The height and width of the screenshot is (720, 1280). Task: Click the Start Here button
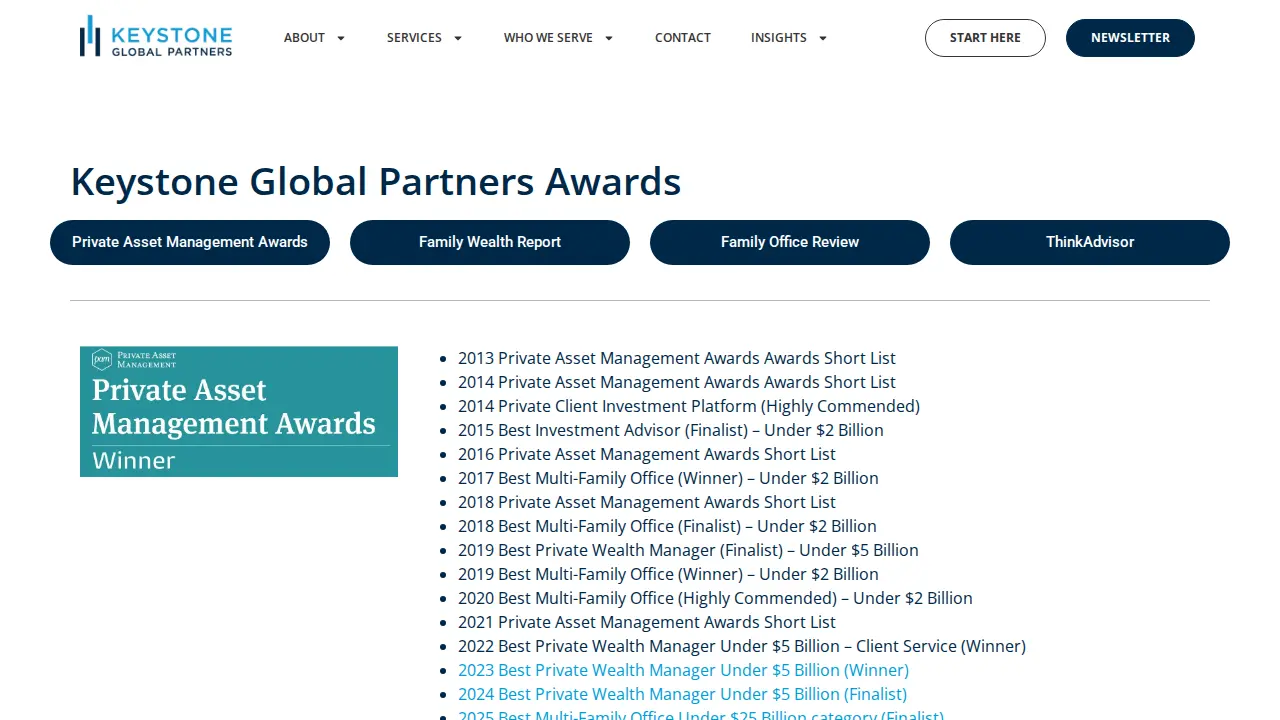coord(985,38)
